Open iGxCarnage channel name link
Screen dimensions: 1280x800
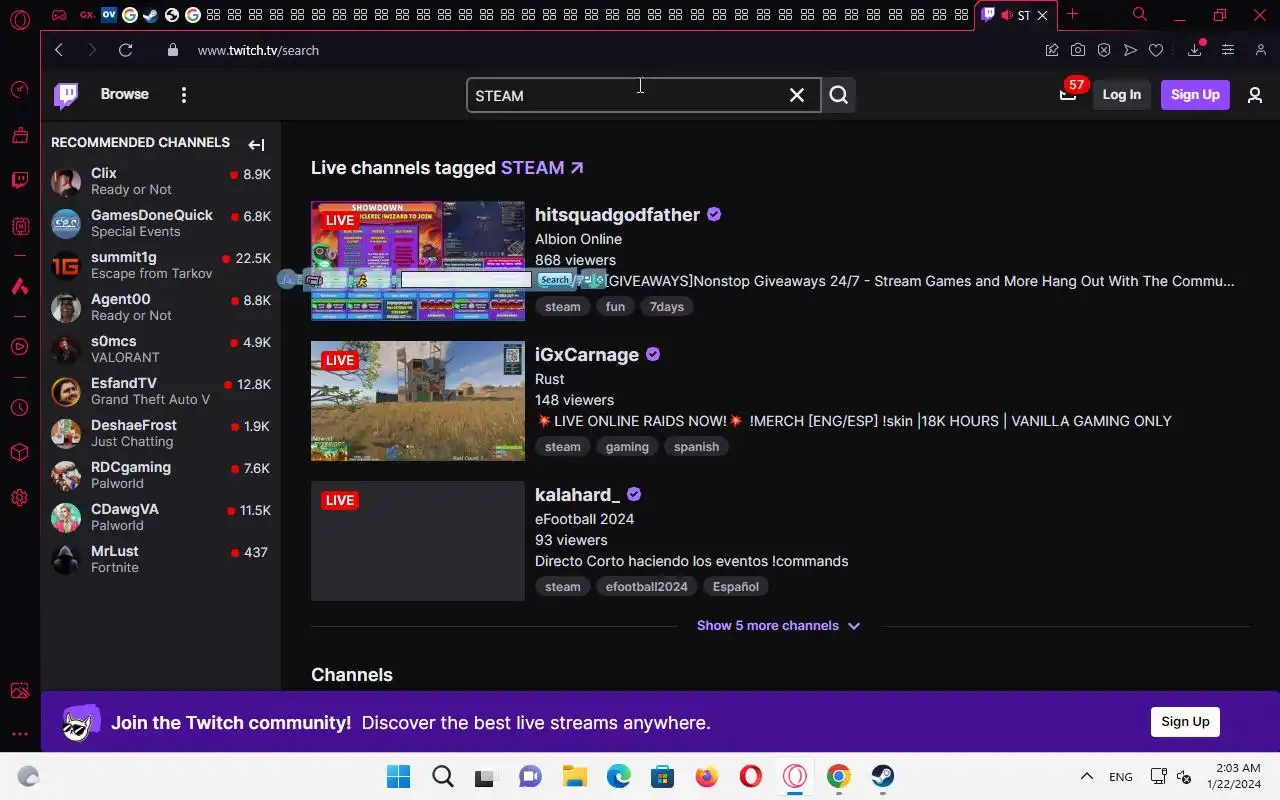coord(587,354)
